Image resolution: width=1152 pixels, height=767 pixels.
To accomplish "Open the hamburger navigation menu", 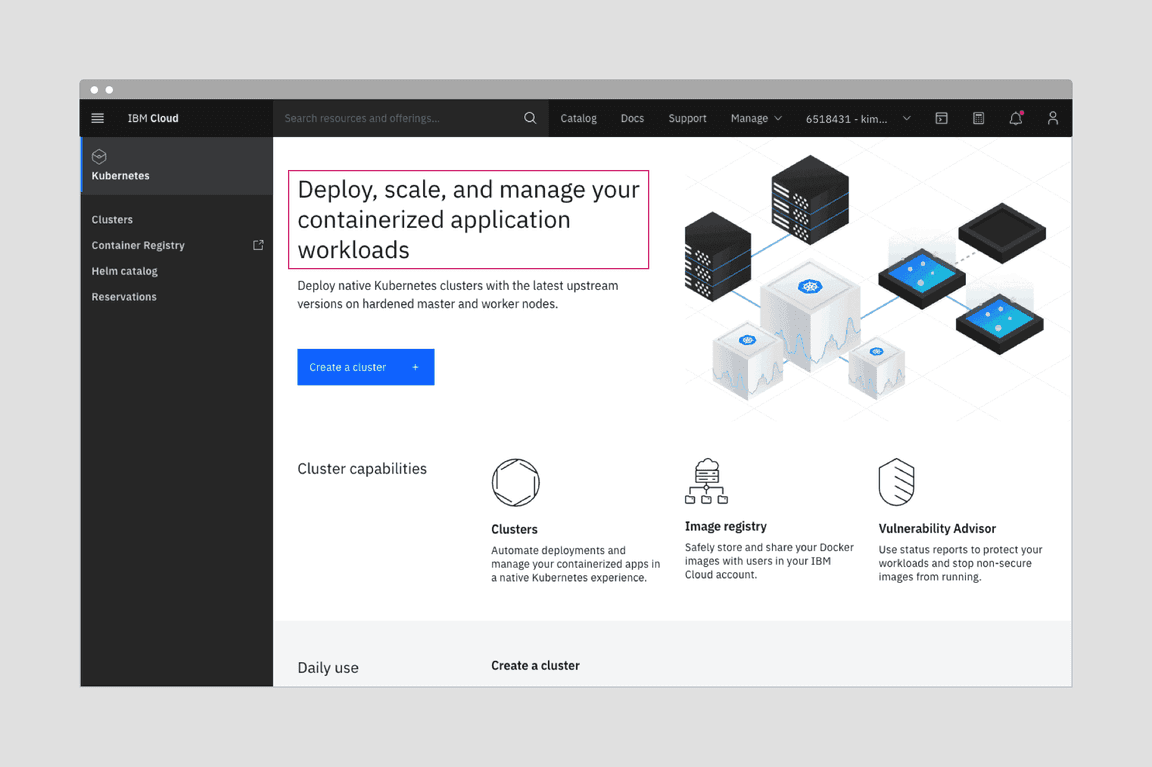I will point(97,117).
